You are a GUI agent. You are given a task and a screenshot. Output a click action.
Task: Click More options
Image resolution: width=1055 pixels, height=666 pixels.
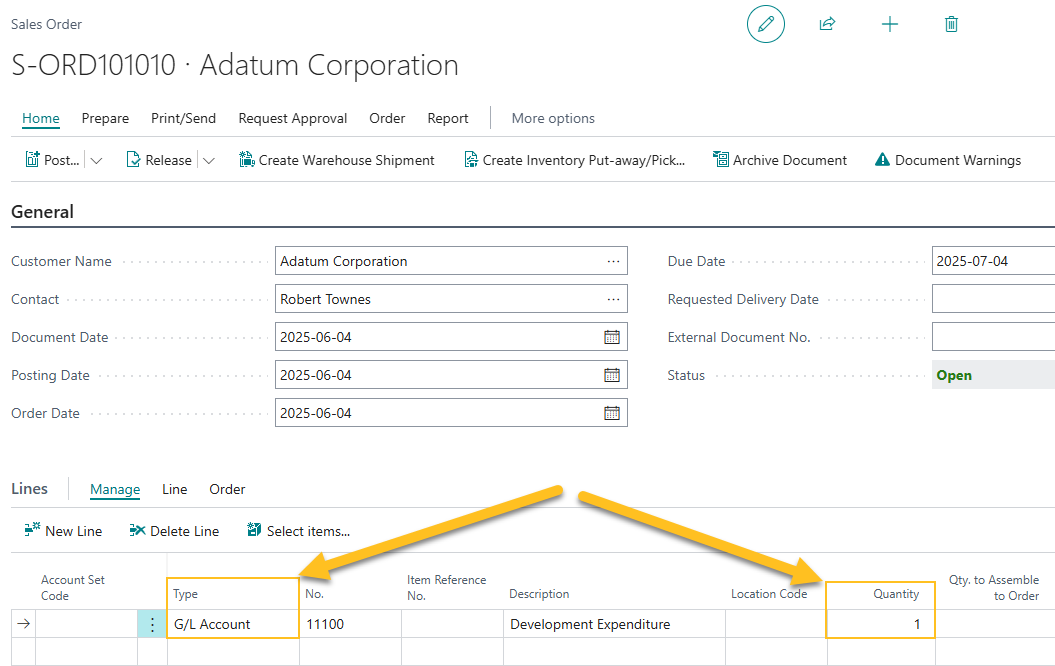tap(552, 118)
